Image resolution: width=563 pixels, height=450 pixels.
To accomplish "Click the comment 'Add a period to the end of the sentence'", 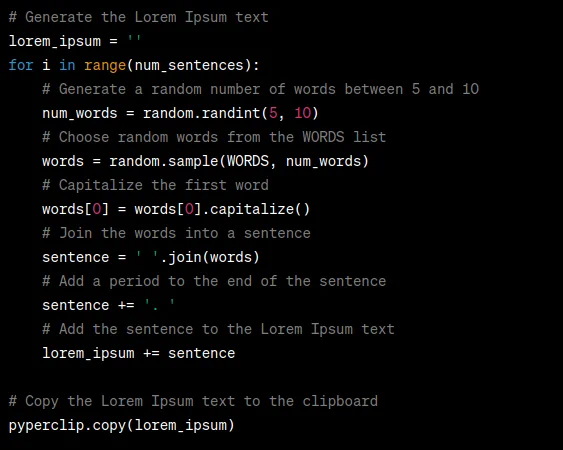I will tap(214, 281).
